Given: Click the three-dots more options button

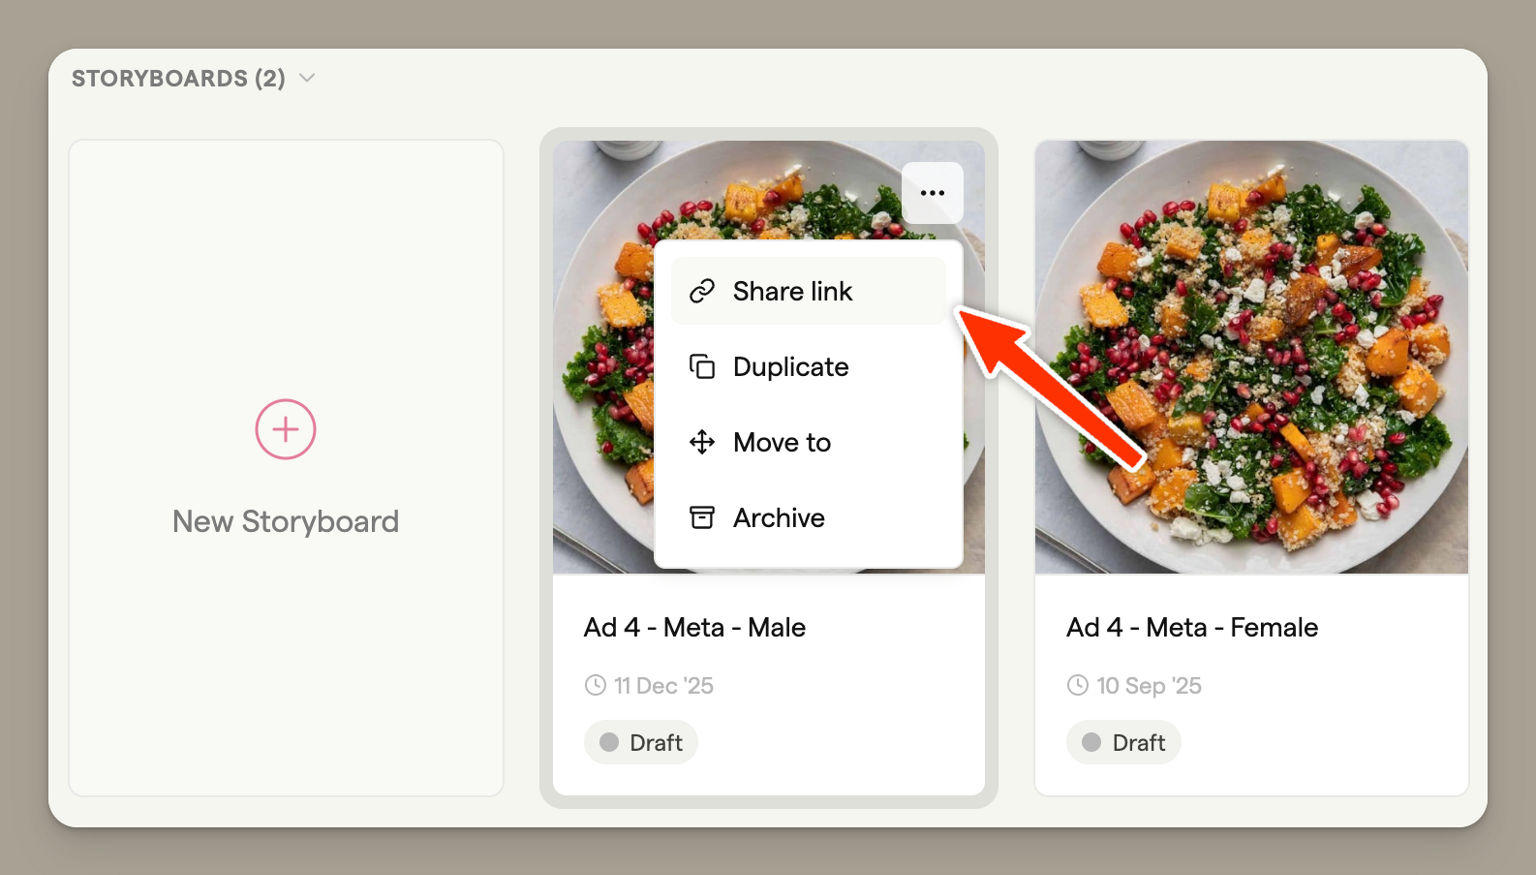Looking at the screenshot, I should point(932,193).
